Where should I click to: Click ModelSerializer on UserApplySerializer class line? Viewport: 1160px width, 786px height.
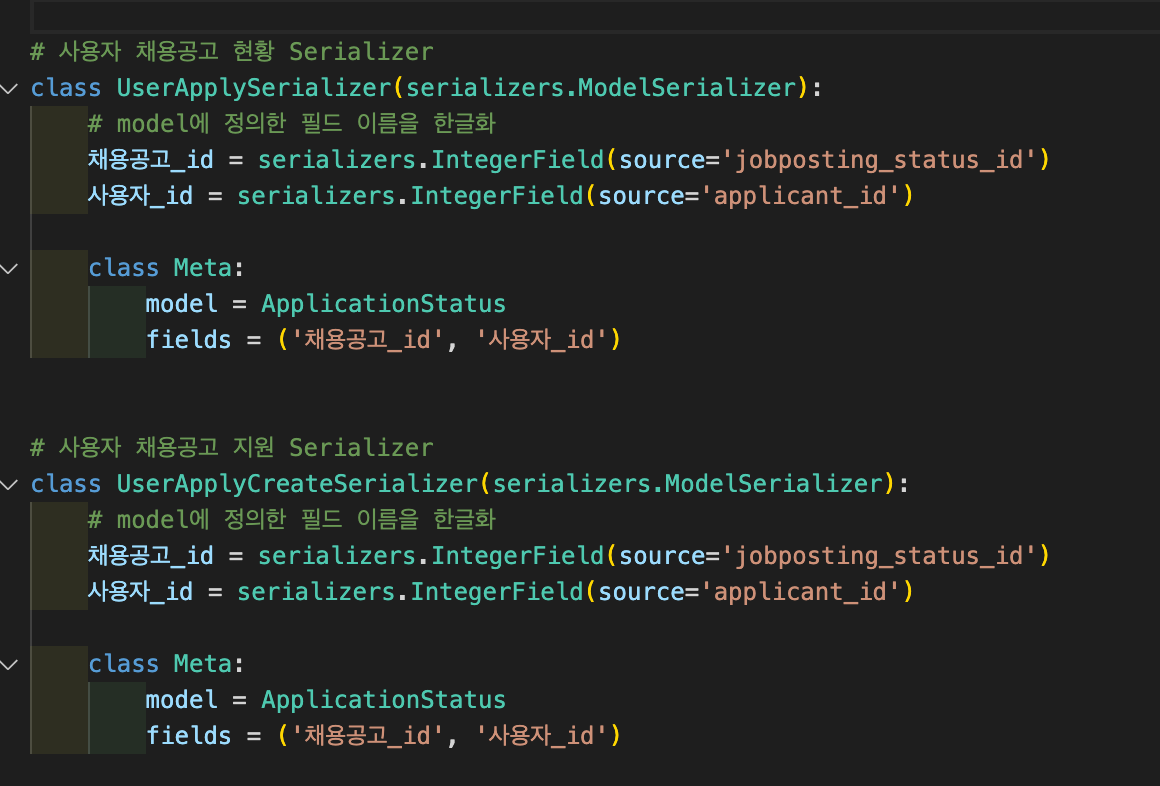pos(687,88)
